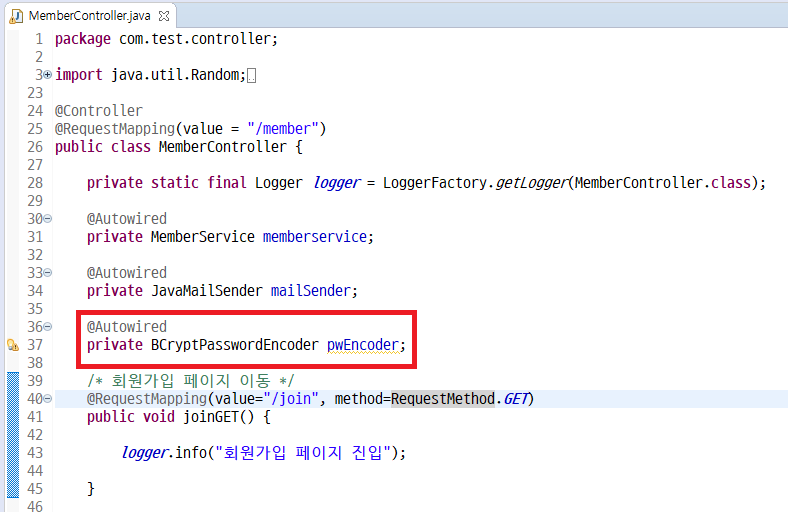
Task: Click 'package' keyword on line 1
Action: (83, 39)
